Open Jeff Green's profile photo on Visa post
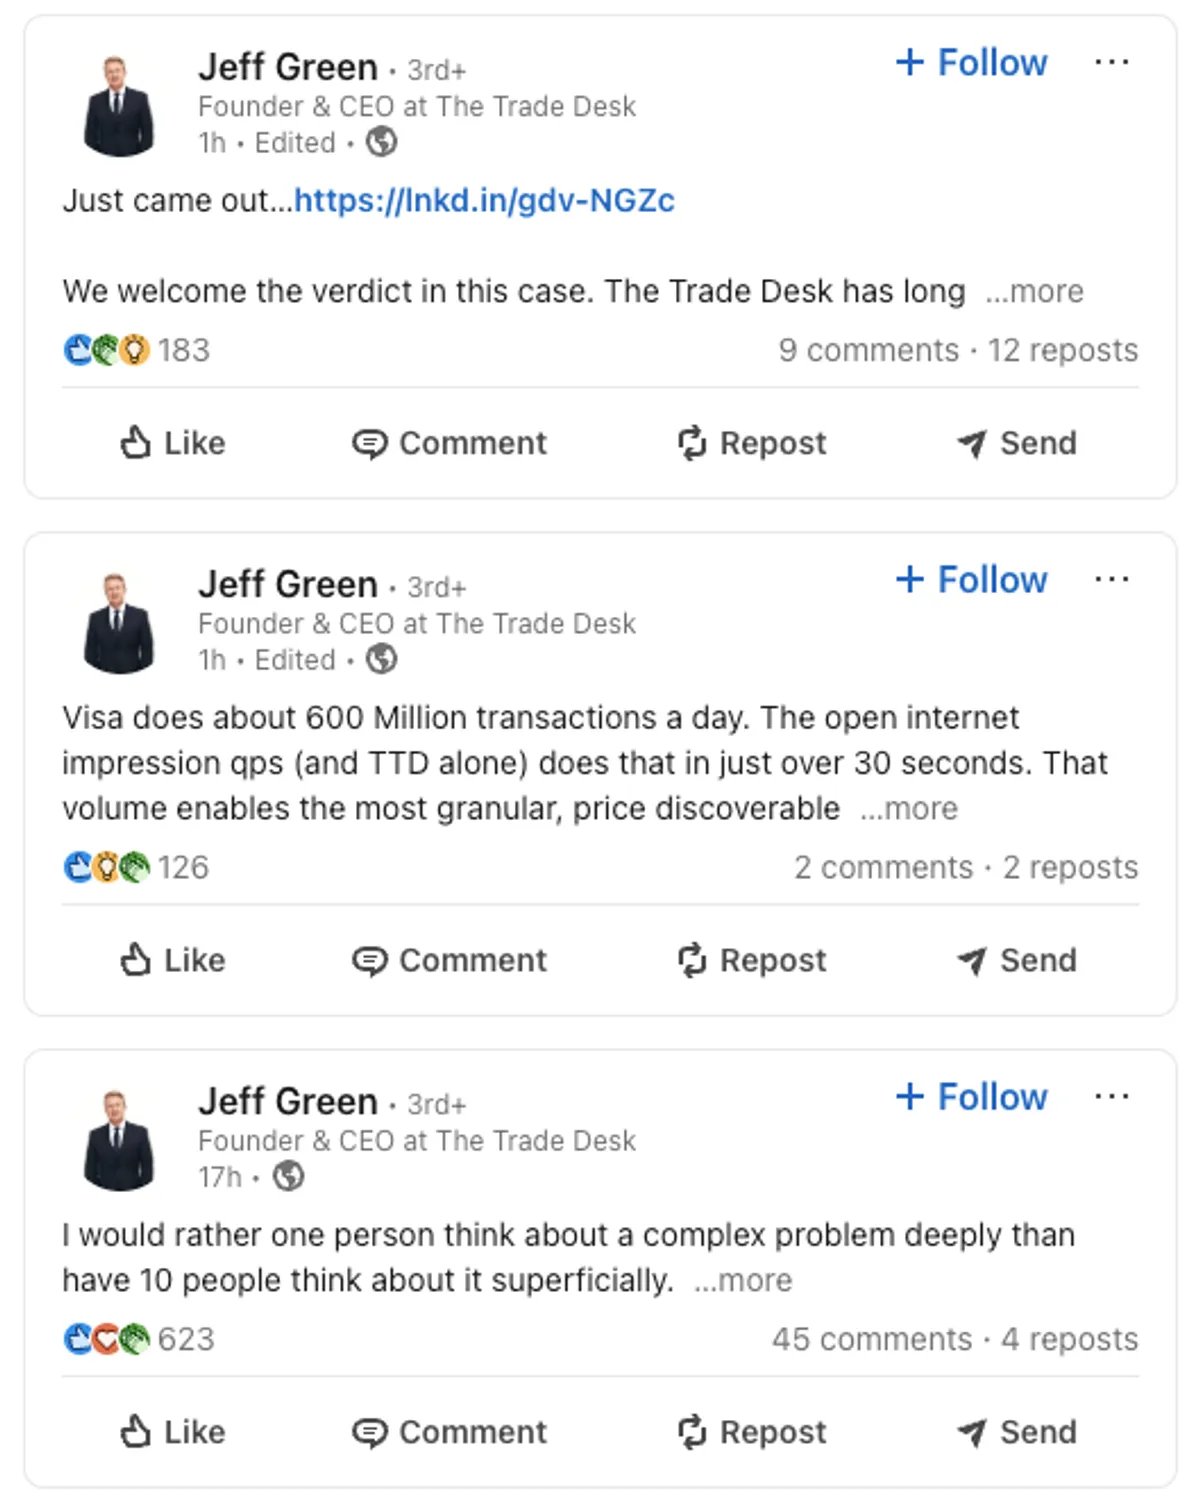This screenshot has height=1502, width=1200. click(118, 623)
